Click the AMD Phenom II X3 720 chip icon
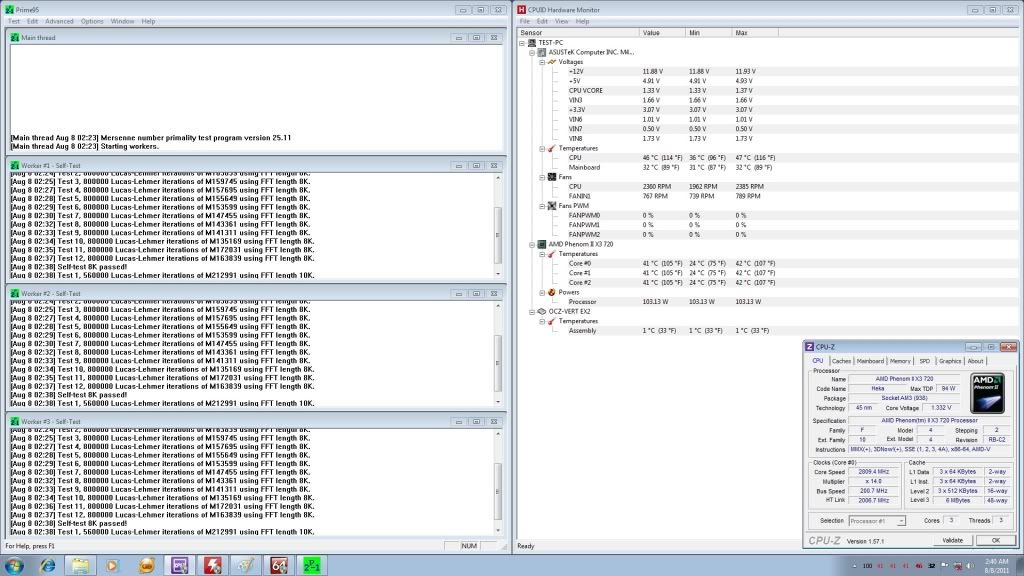Image resolution: width=1024 pixels, height=576 pixels. coord(541,244)
